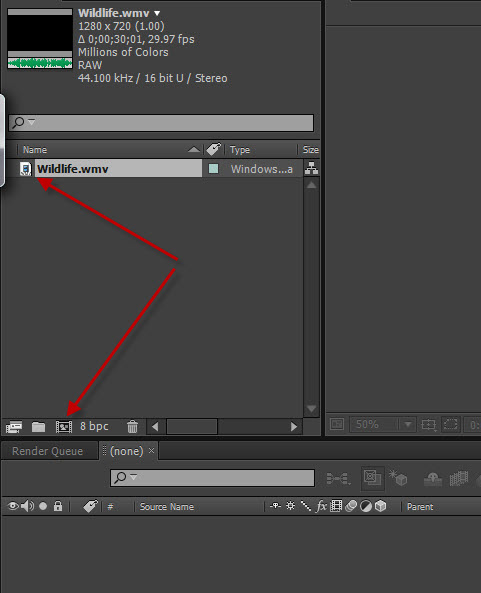This screenshot has width=481, height=593.
Task: Delete selected item with trash icon
Action: pyautogui.click(x=132, y=427)
